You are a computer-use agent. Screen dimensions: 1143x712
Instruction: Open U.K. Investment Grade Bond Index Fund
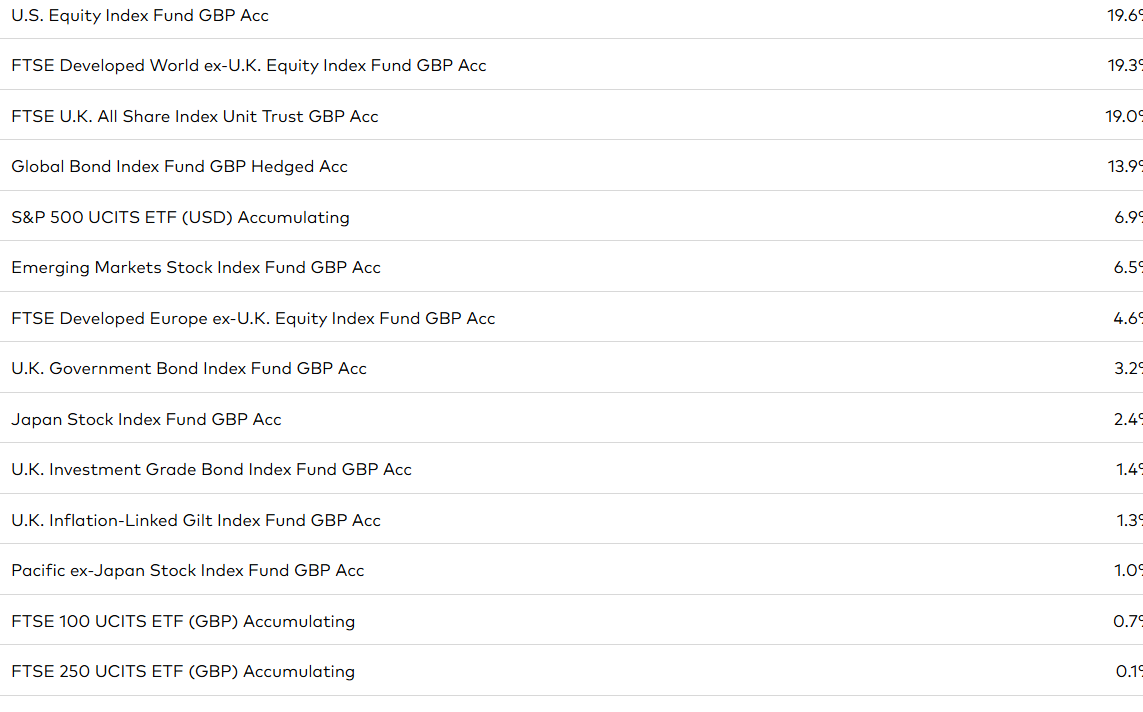point(211,470)
